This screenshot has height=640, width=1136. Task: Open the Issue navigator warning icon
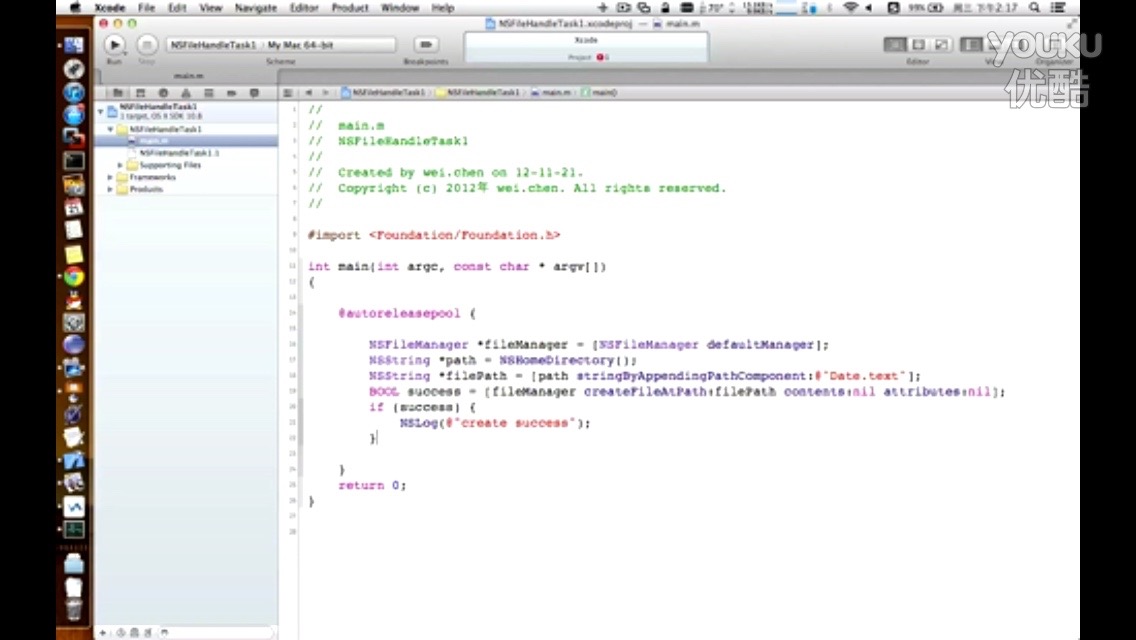(x=186, y=93)
